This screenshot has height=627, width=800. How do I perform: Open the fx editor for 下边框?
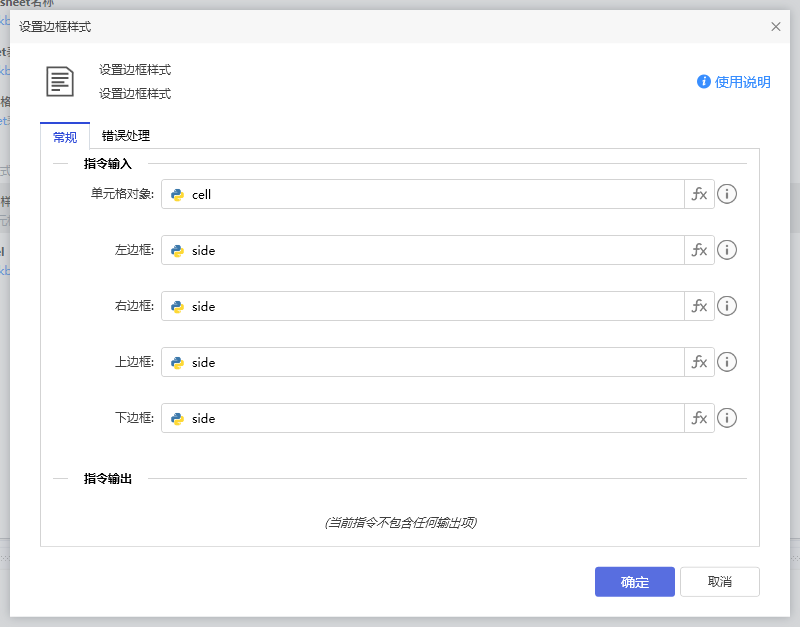[699, 418]
